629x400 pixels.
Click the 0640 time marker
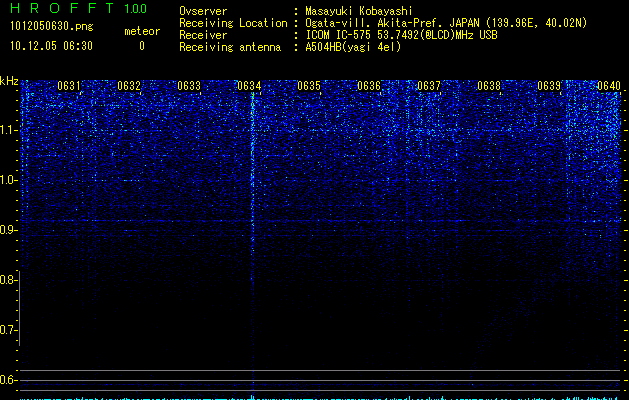[609, 86]
